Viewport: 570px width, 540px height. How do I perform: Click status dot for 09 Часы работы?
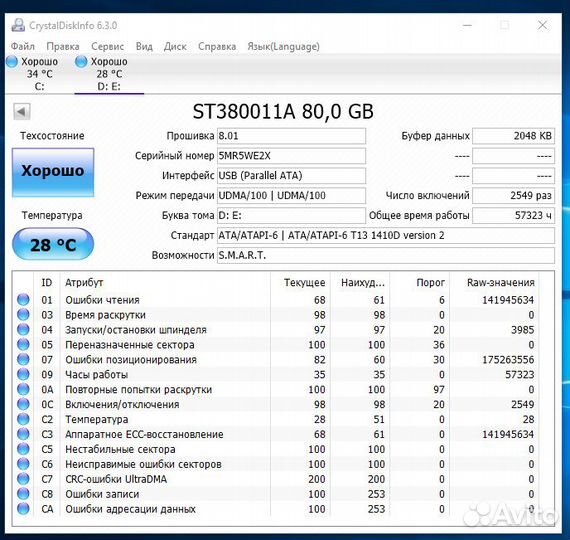pyautogui.click(x=23, y=374)
